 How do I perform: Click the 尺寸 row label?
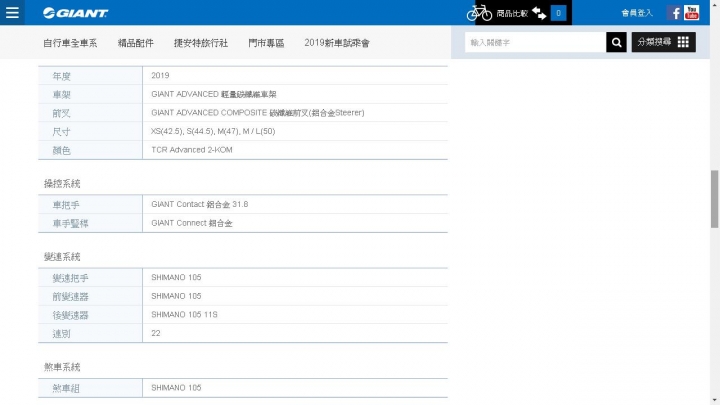[62, 132]
